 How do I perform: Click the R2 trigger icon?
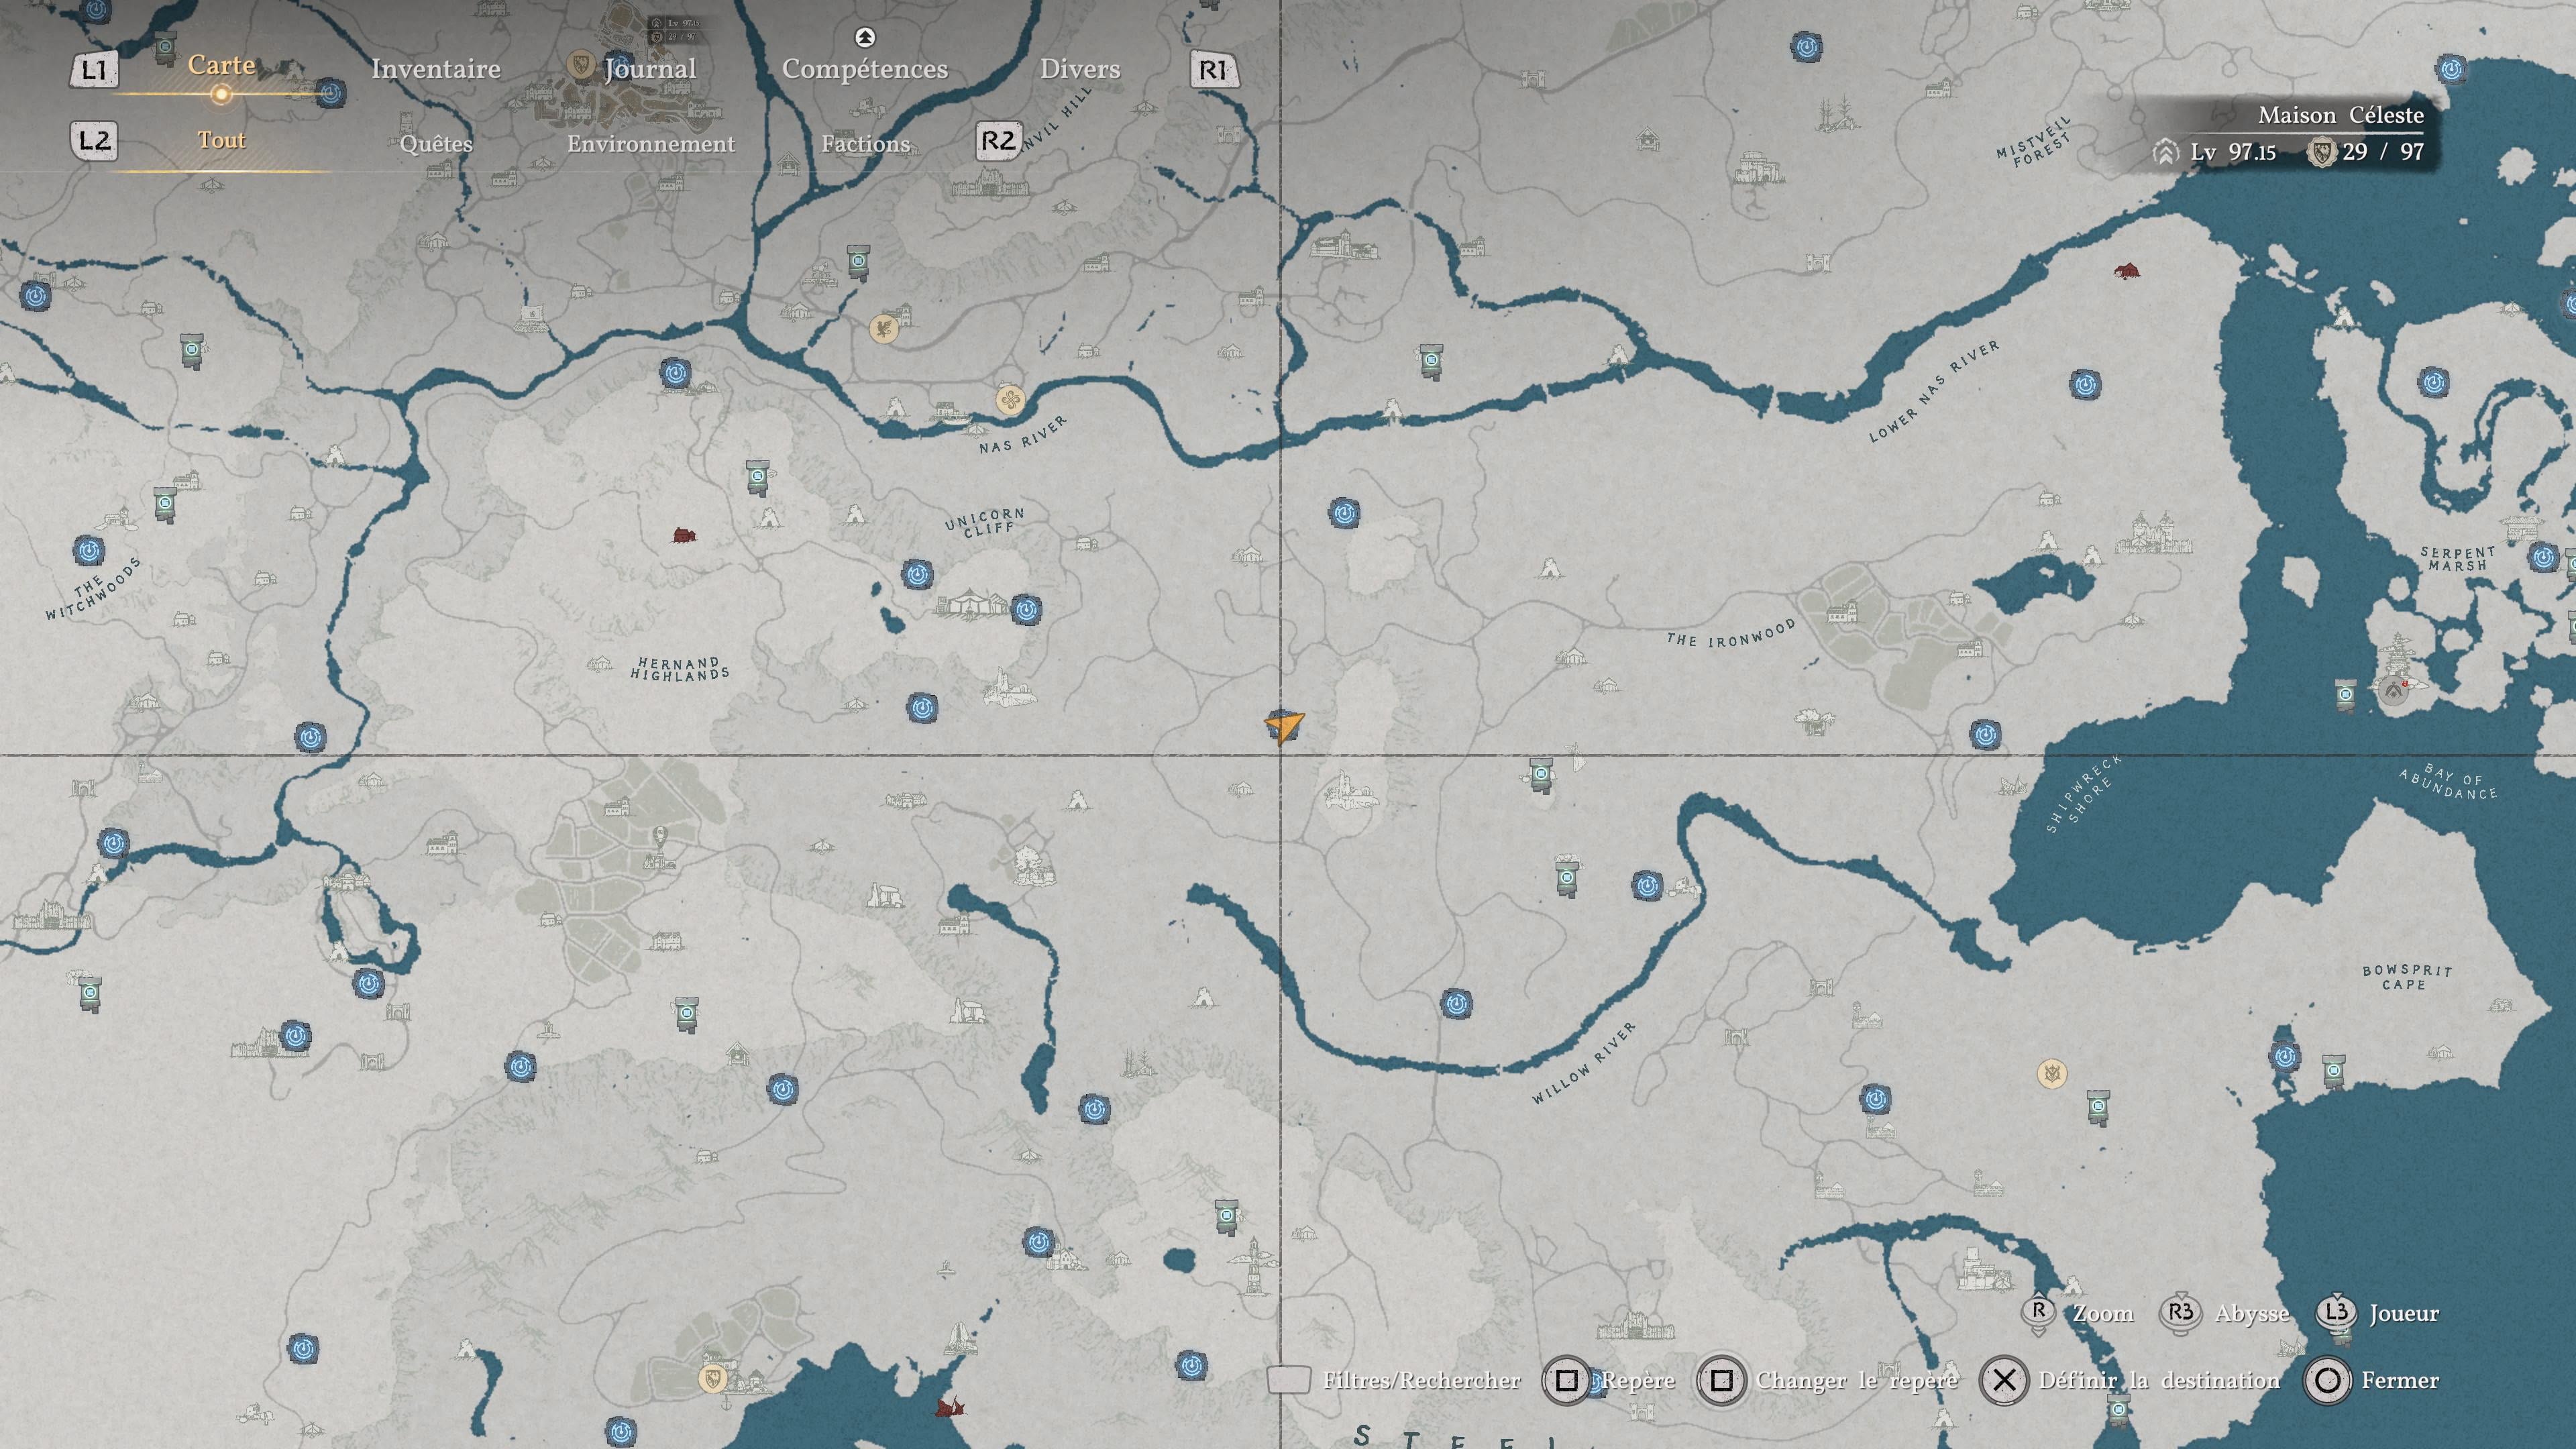click(998, 141)
